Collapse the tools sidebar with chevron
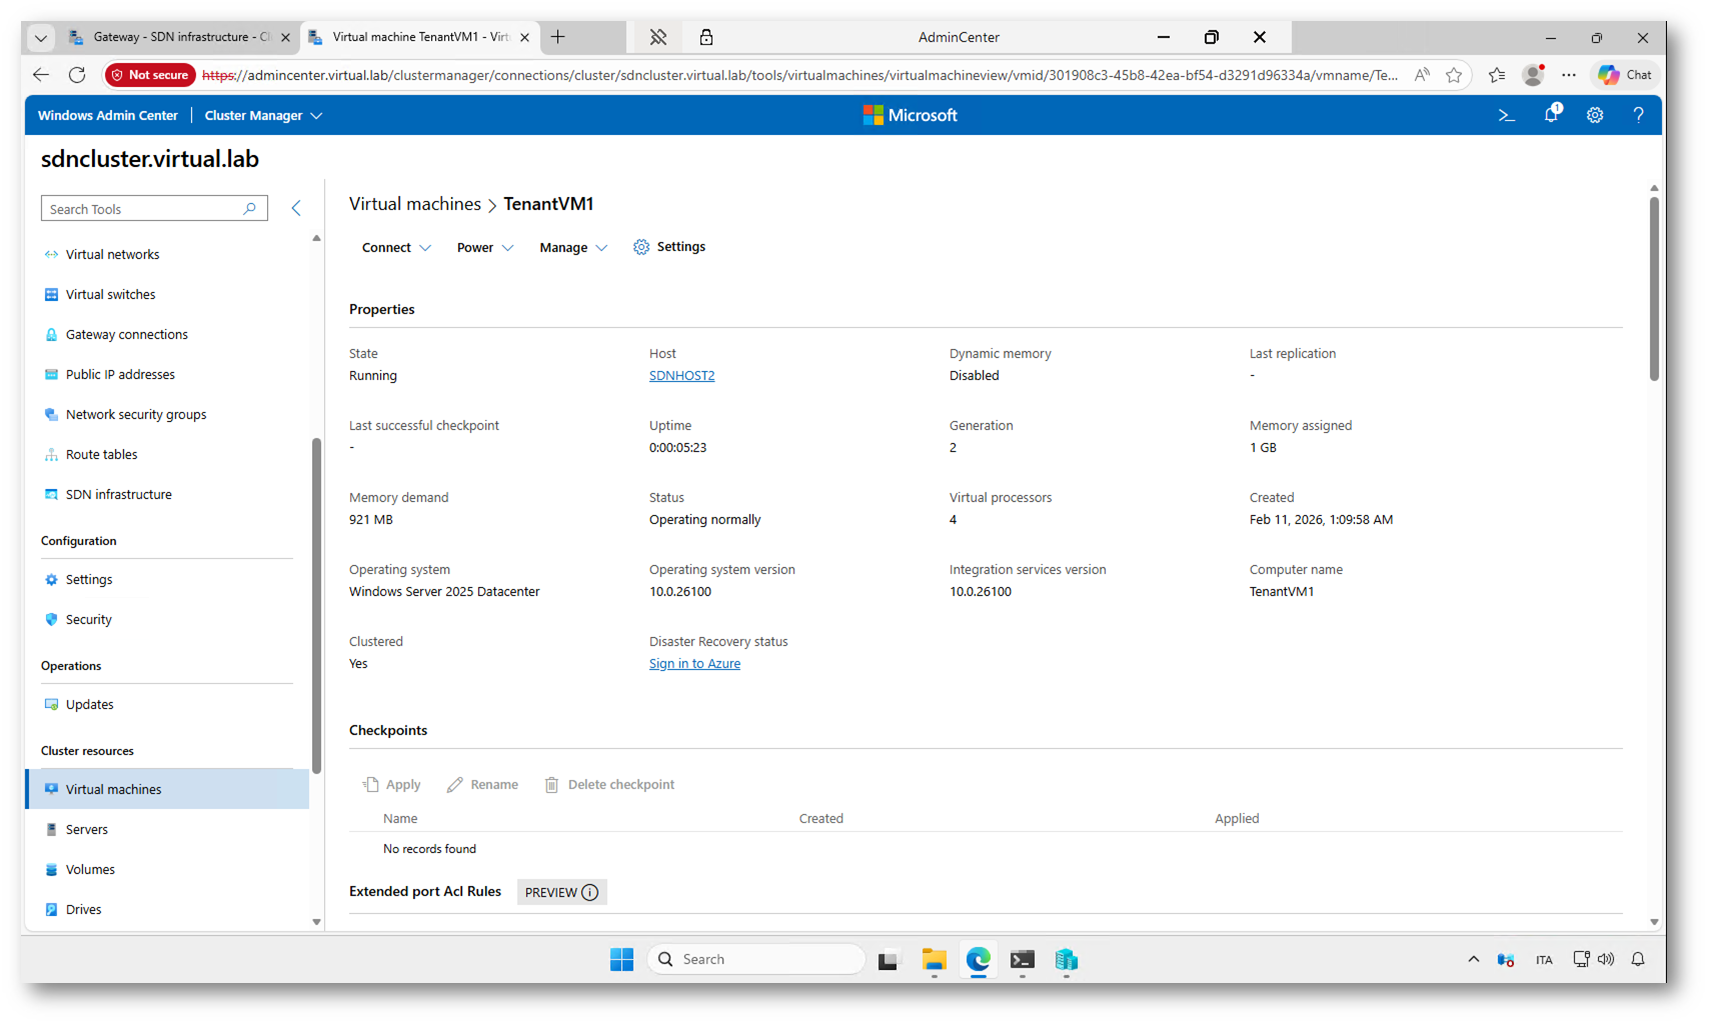This screenshot has height=1025, width=1709. tap(296, 208)
